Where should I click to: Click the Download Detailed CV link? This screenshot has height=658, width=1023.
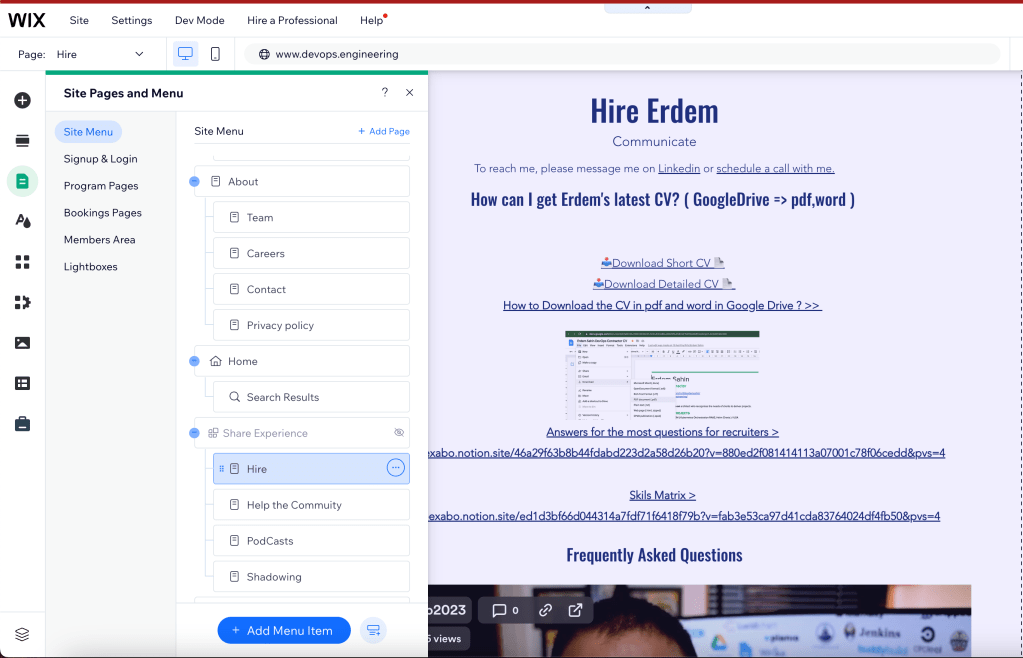click(664, 284)
